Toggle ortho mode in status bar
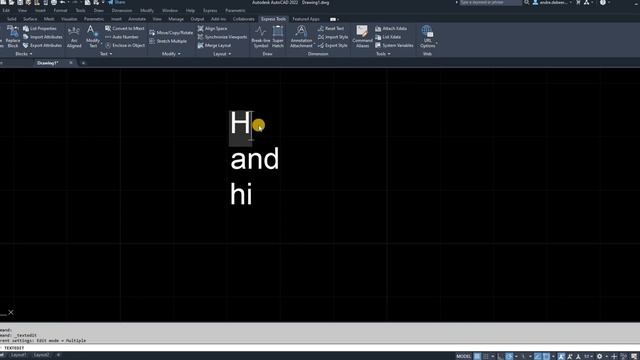640x360 pixels. click(501, 356)
